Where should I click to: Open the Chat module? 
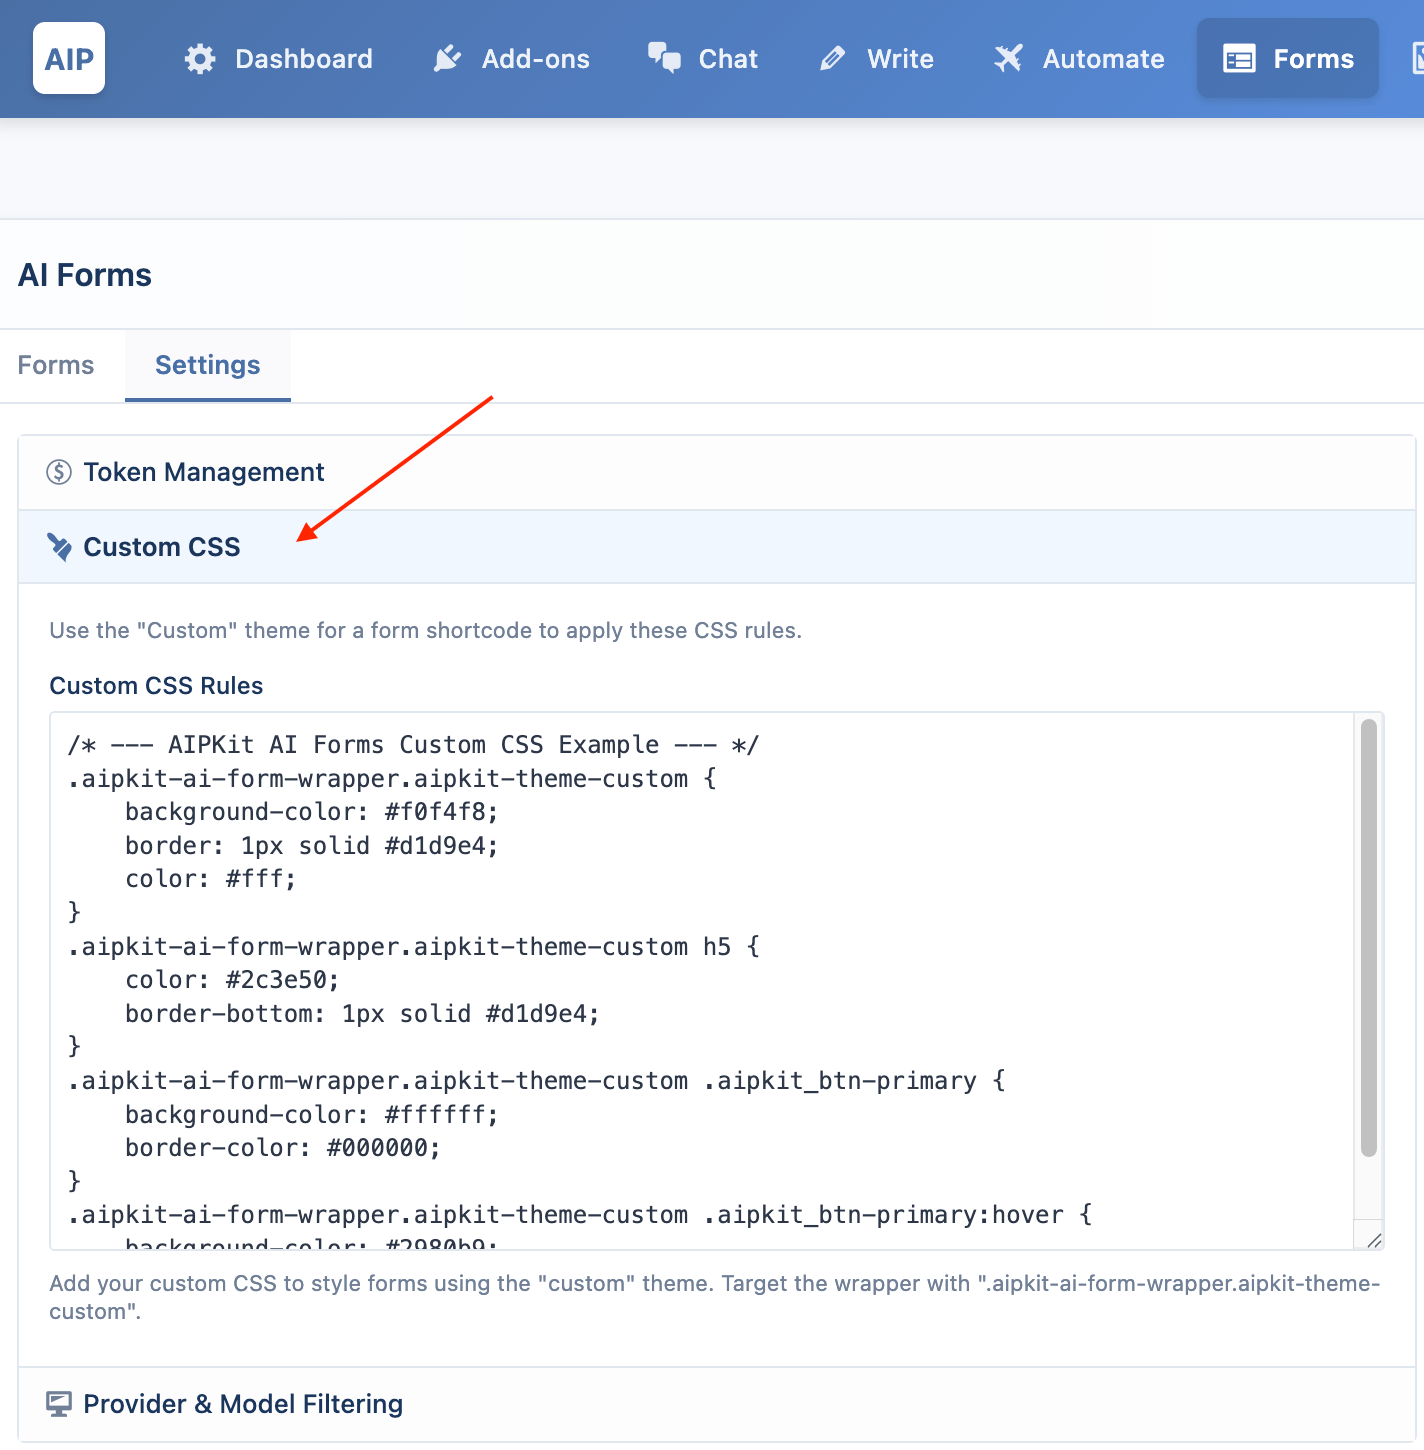(x=703, y=59)
